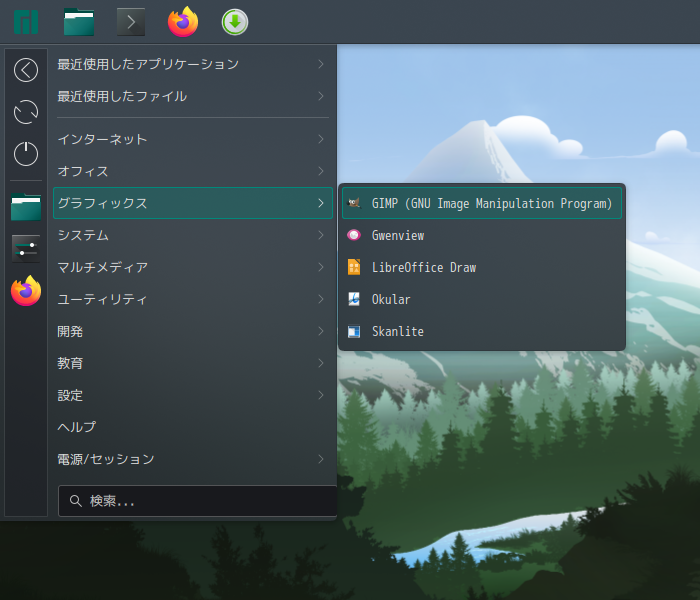Viewport: 700px width, 600px height.
Task: Click the power shutdown icon in sidebar
Action: pyautogui.click(x=26, y=154)
